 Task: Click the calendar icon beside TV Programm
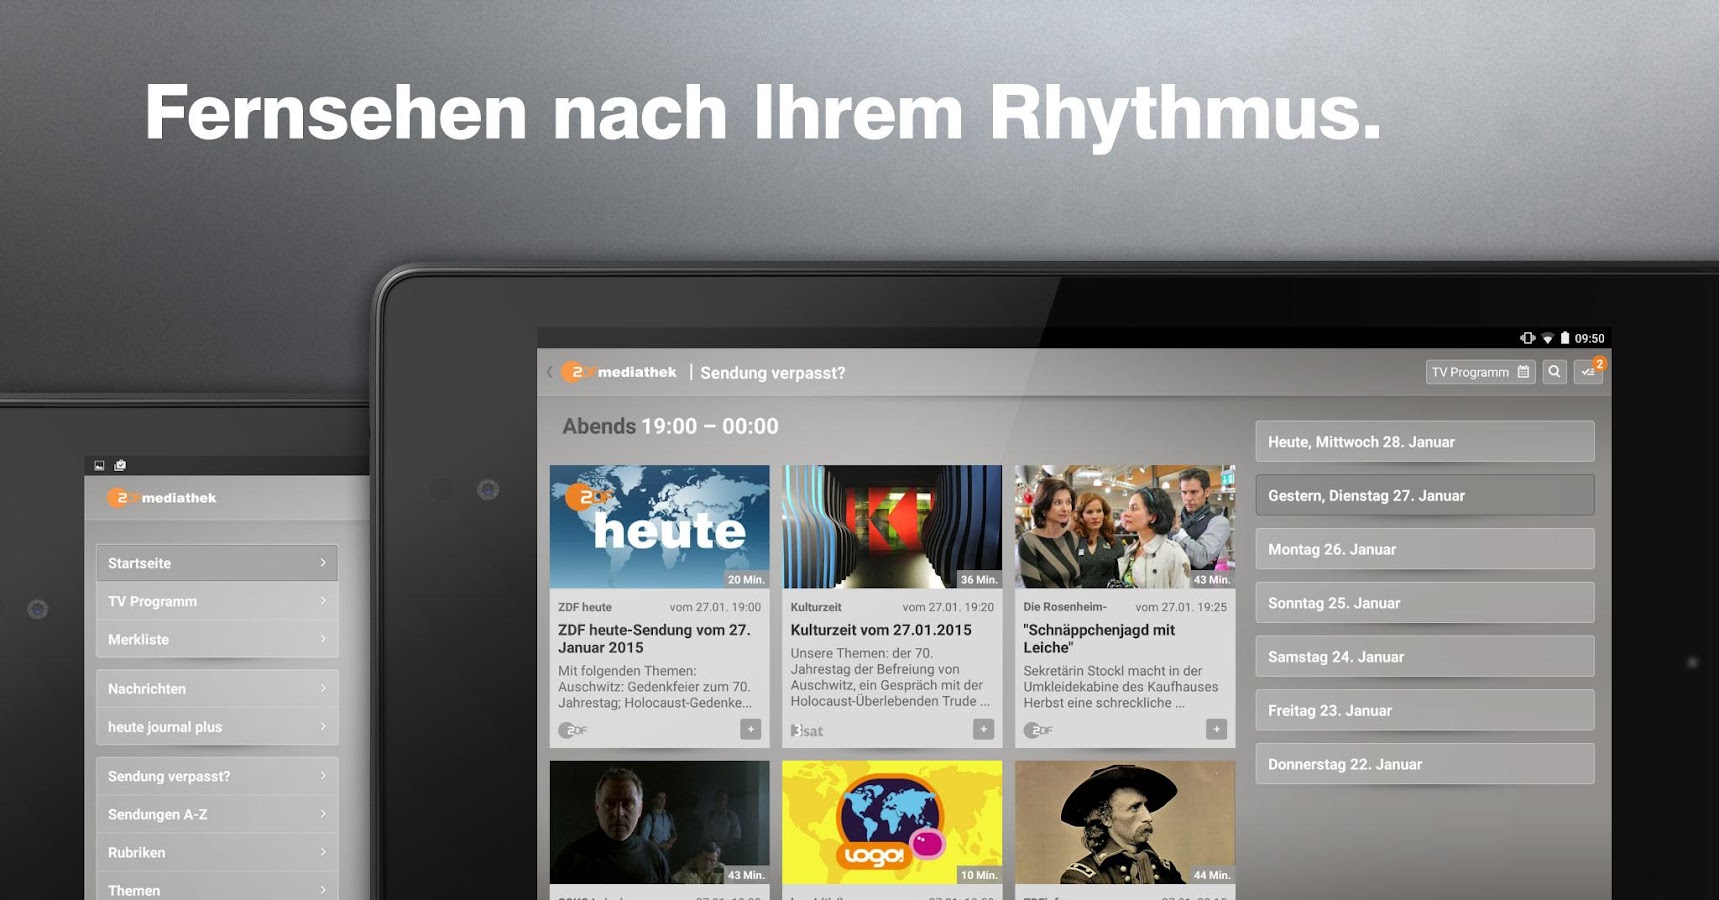click(x=1523, y=371)
